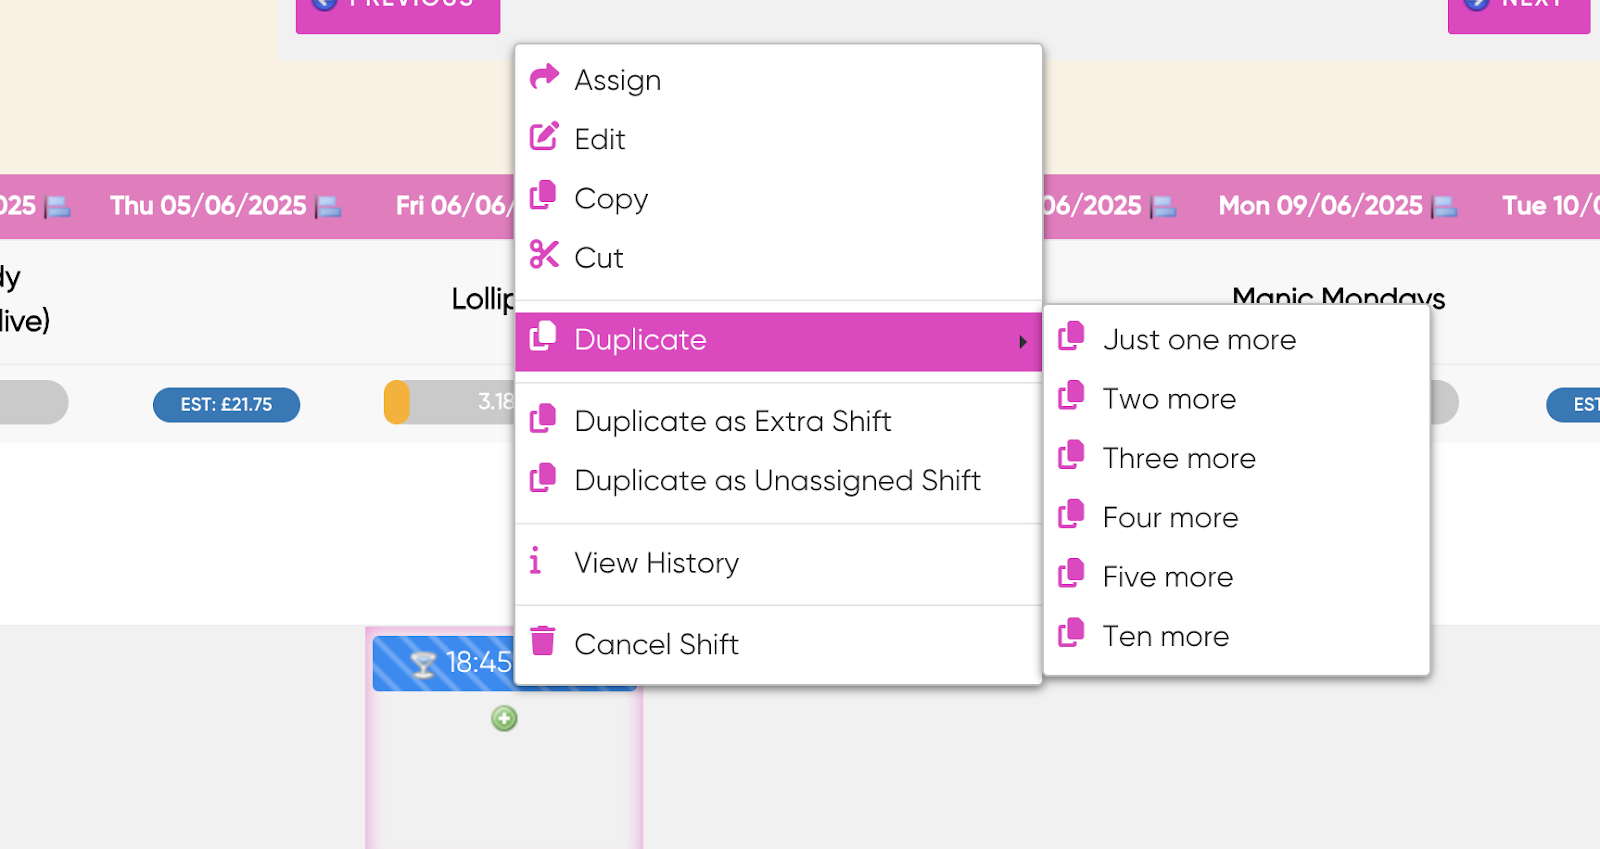
Task: Click the Edit pencil icon
Action: [x=544, y=136]
